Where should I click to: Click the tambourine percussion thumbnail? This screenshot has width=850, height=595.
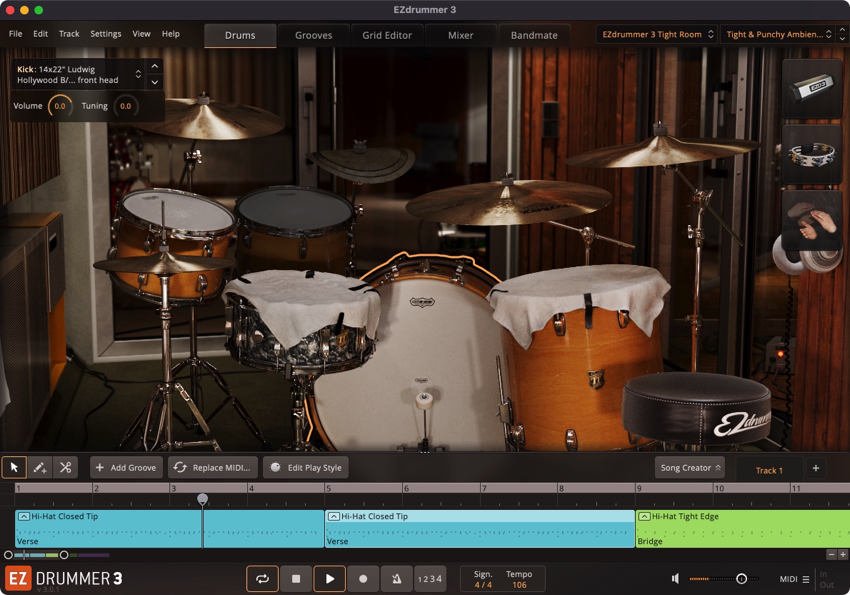click(812, 155)
